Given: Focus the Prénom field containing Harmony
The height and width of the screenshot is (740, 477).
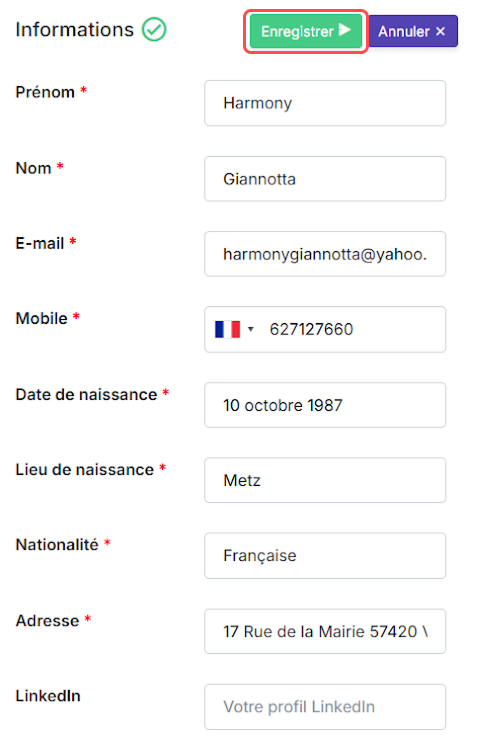Looking at the screenshot, I should point(325,103).
